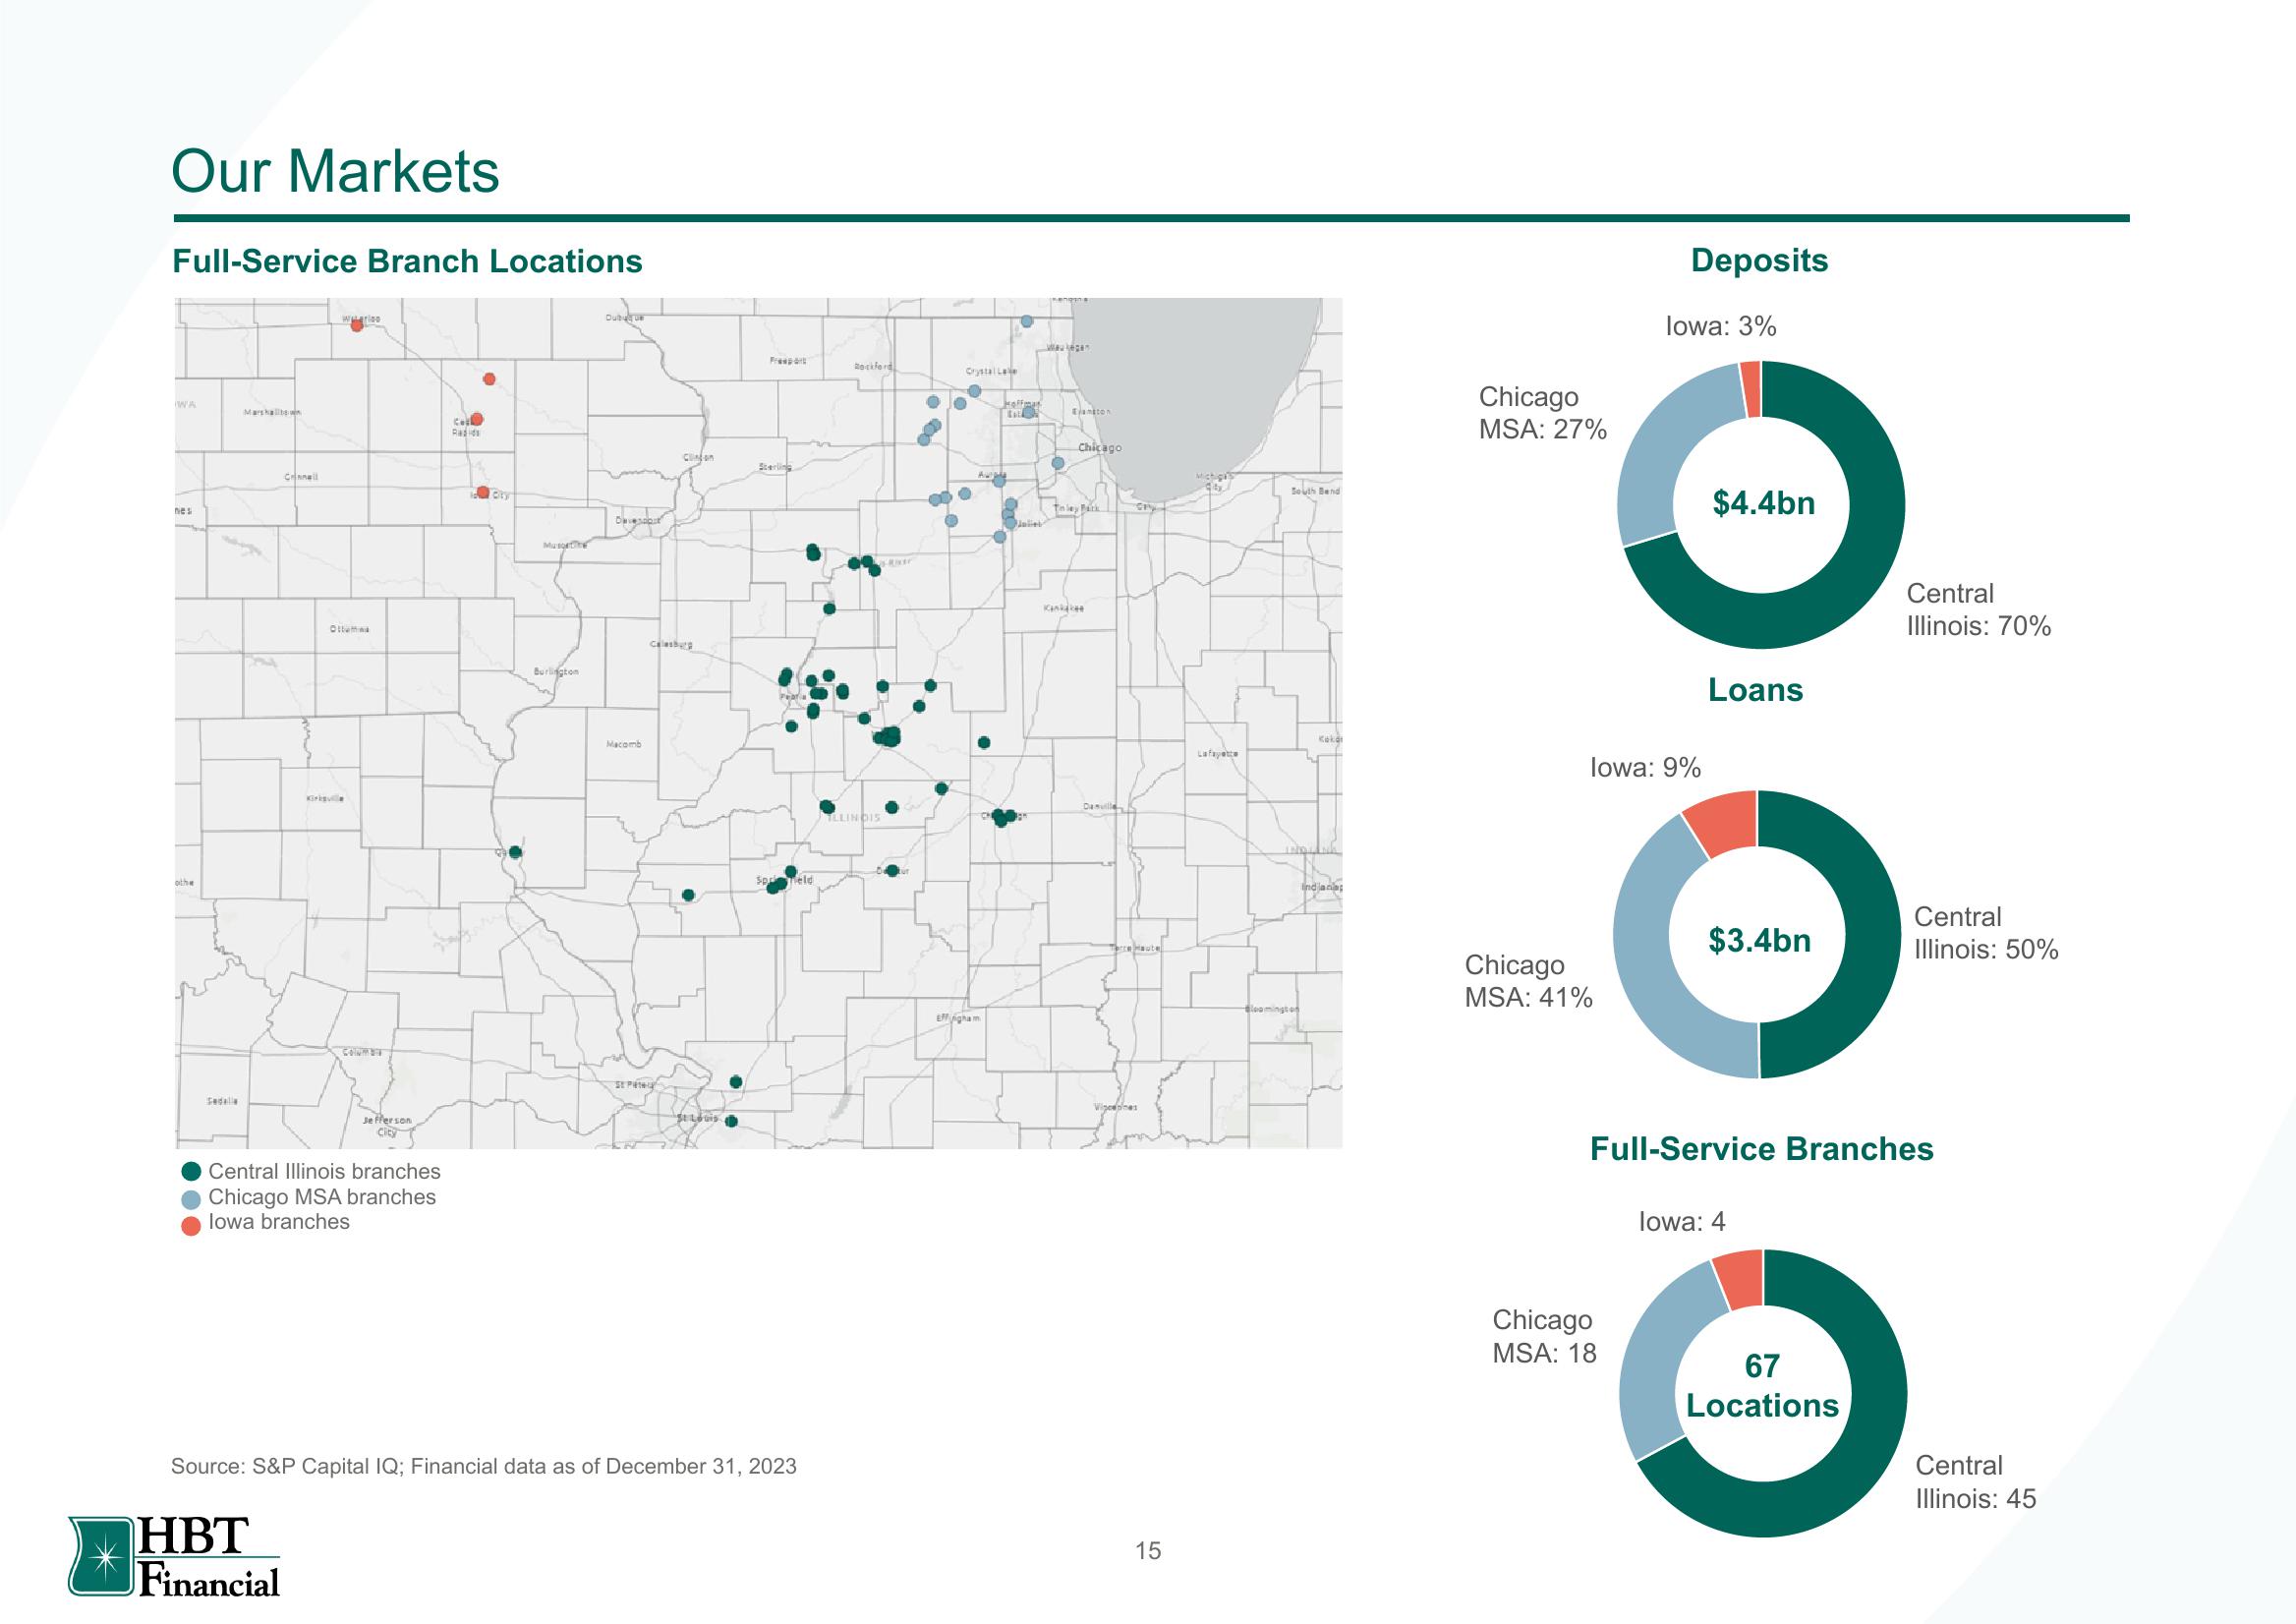The image size is (2296, 1624).
Task: Click the "Galesburg" label on the map
Action: click(x=672, y=643)
